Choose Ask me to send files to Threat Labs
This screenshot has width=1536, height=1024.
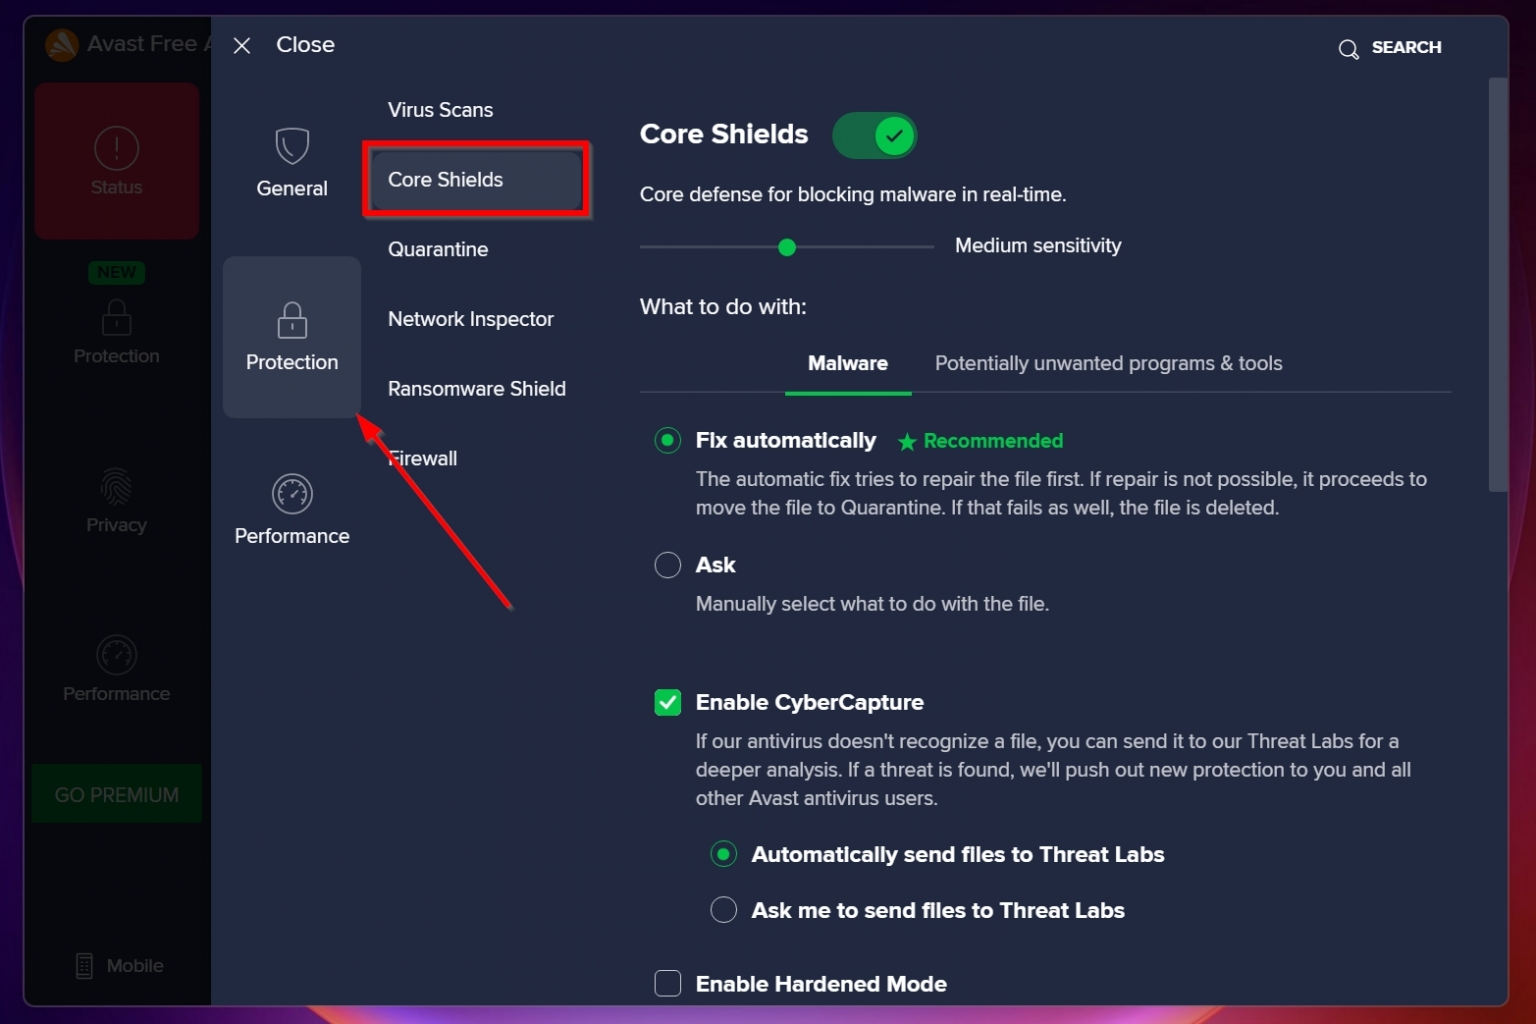(x=723, y=909)
